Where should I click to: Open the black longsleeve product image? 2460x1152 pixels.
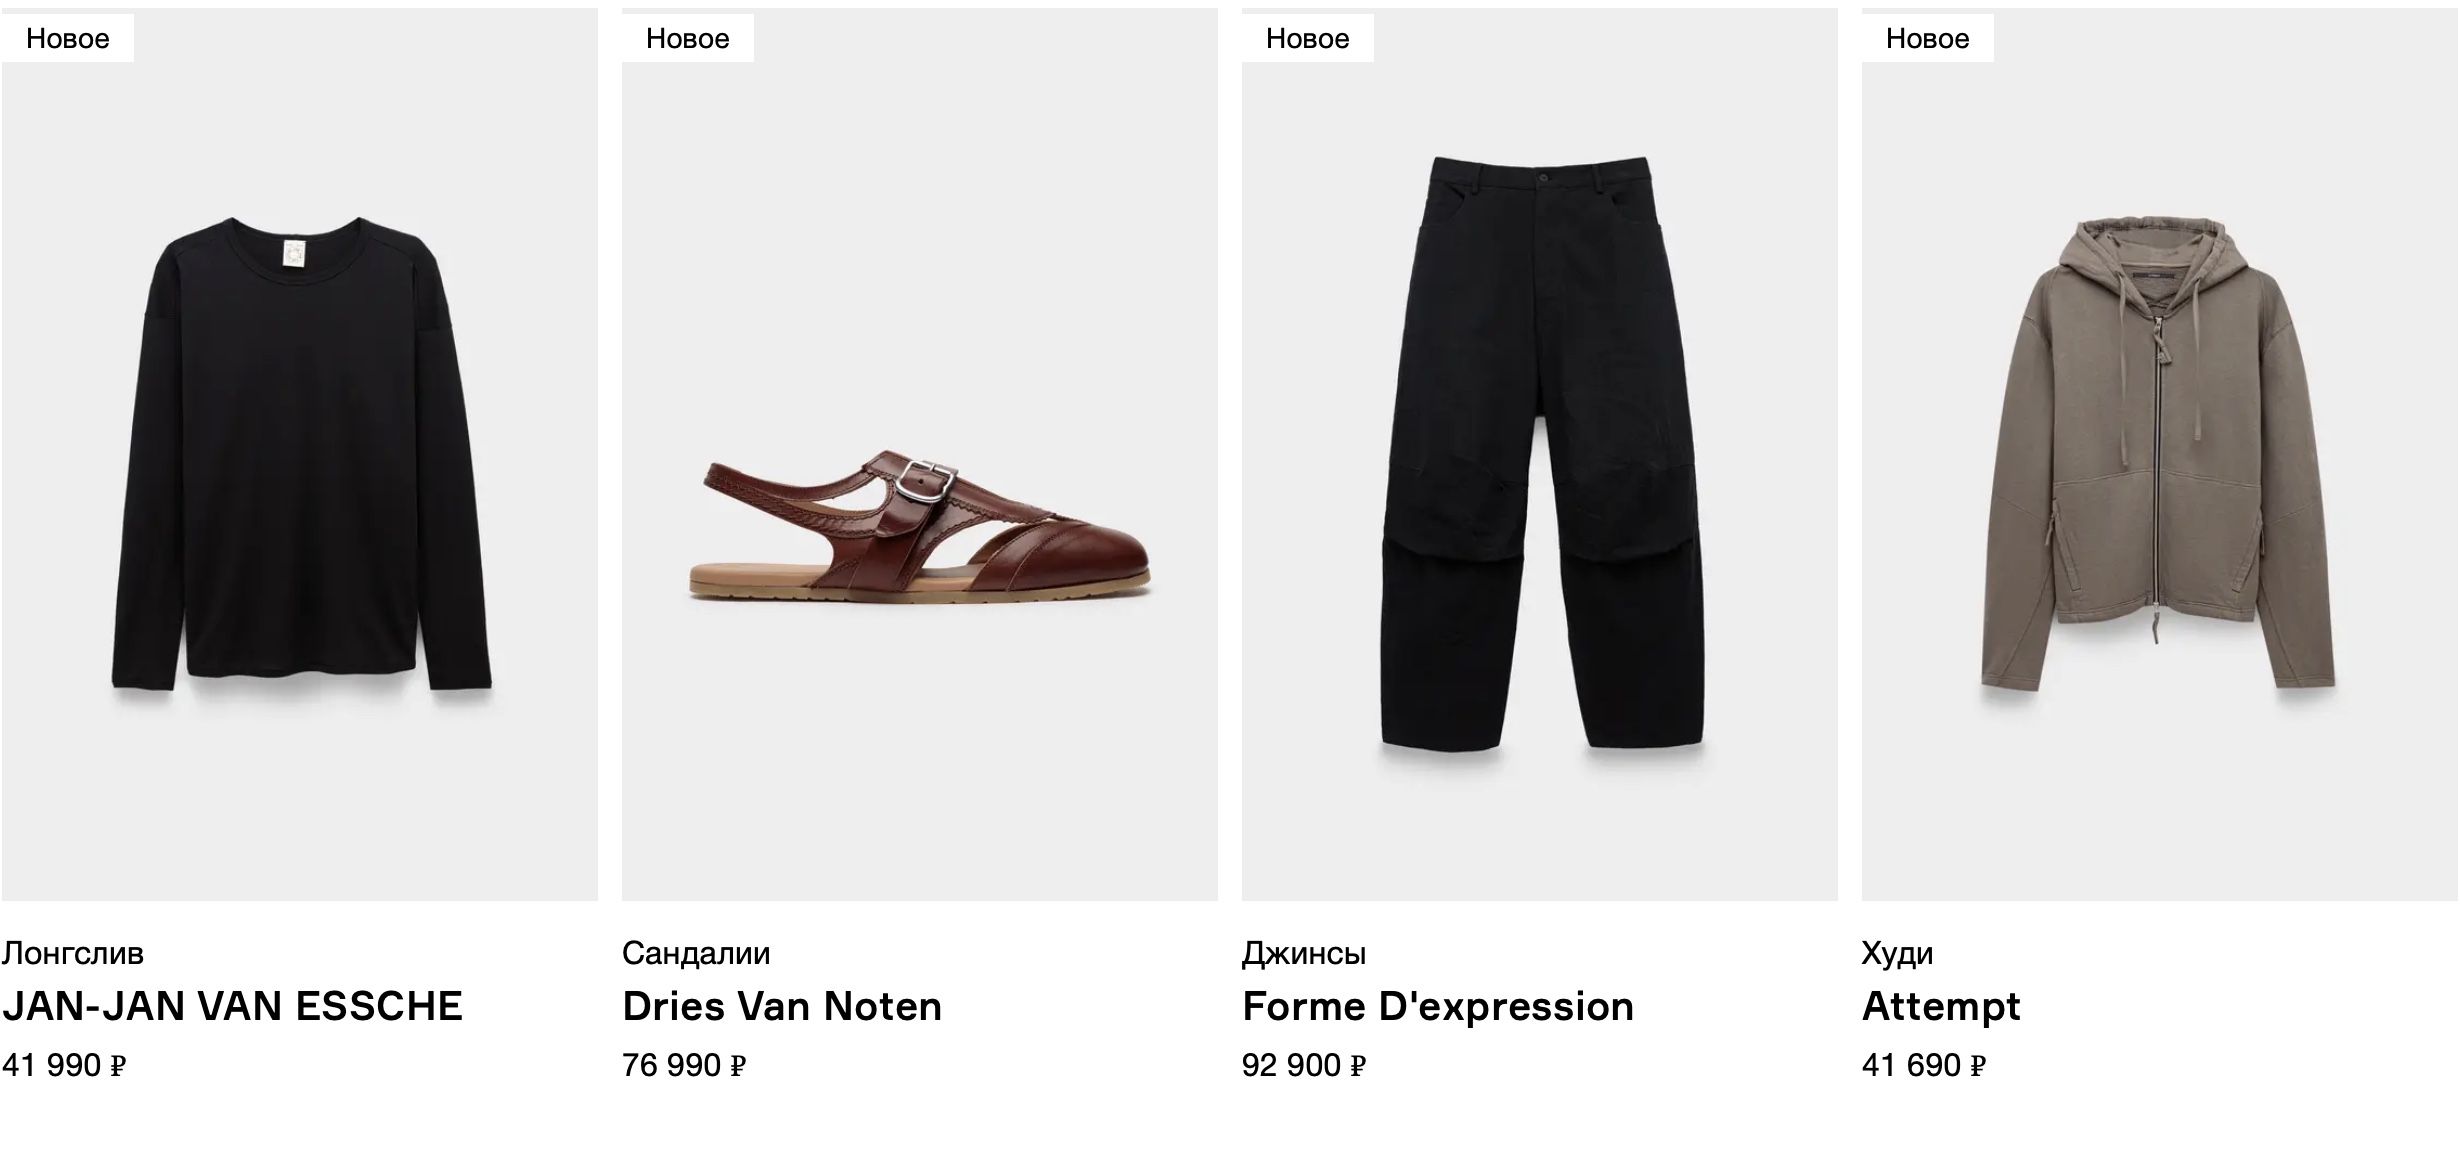pyautogui.click(x=300, y=455)
